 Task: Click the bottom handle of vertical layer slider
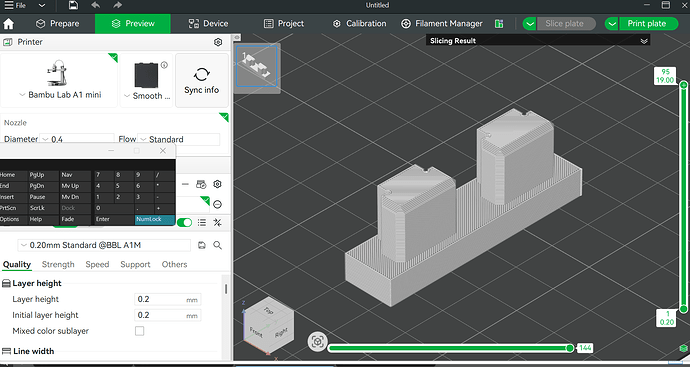click(683, 309)
